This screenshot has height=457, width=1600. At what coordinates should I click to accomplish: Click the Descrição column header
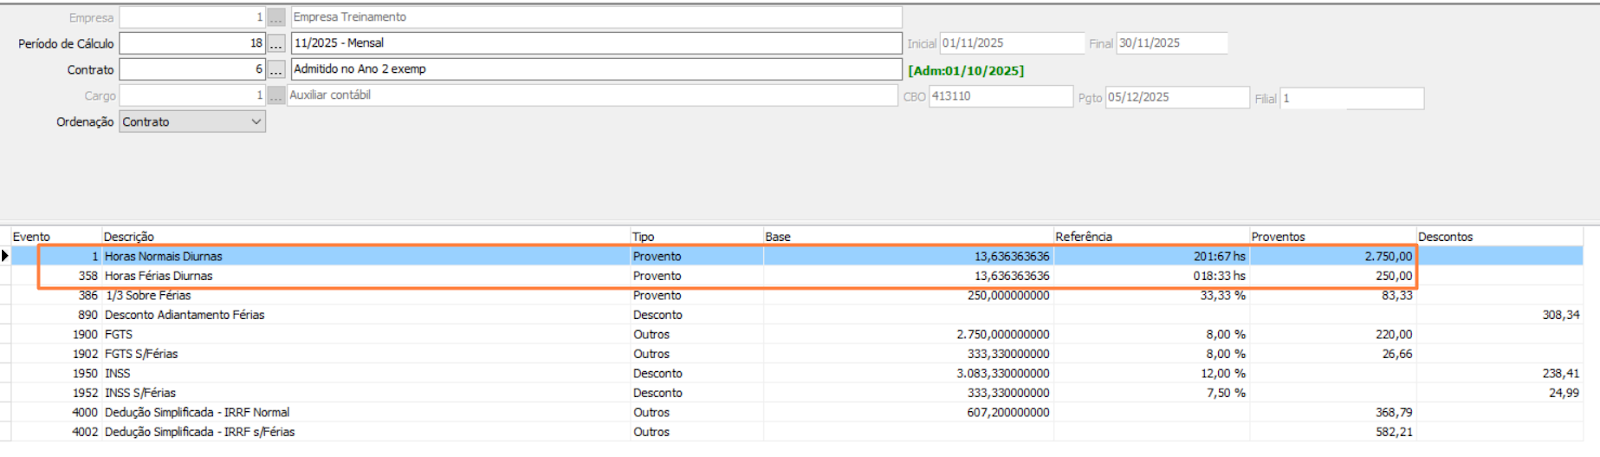130,237
